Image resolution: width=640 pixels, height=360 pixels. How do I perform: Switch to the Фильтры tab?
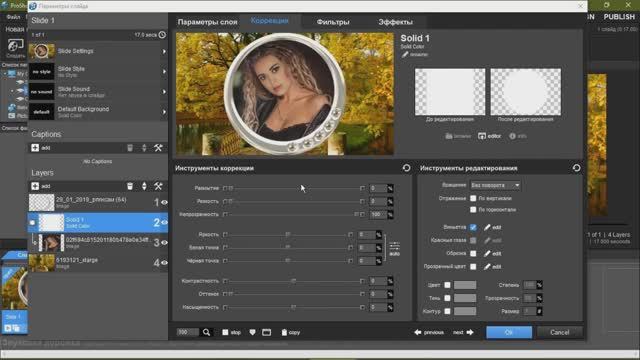click(x=333, y=22)
